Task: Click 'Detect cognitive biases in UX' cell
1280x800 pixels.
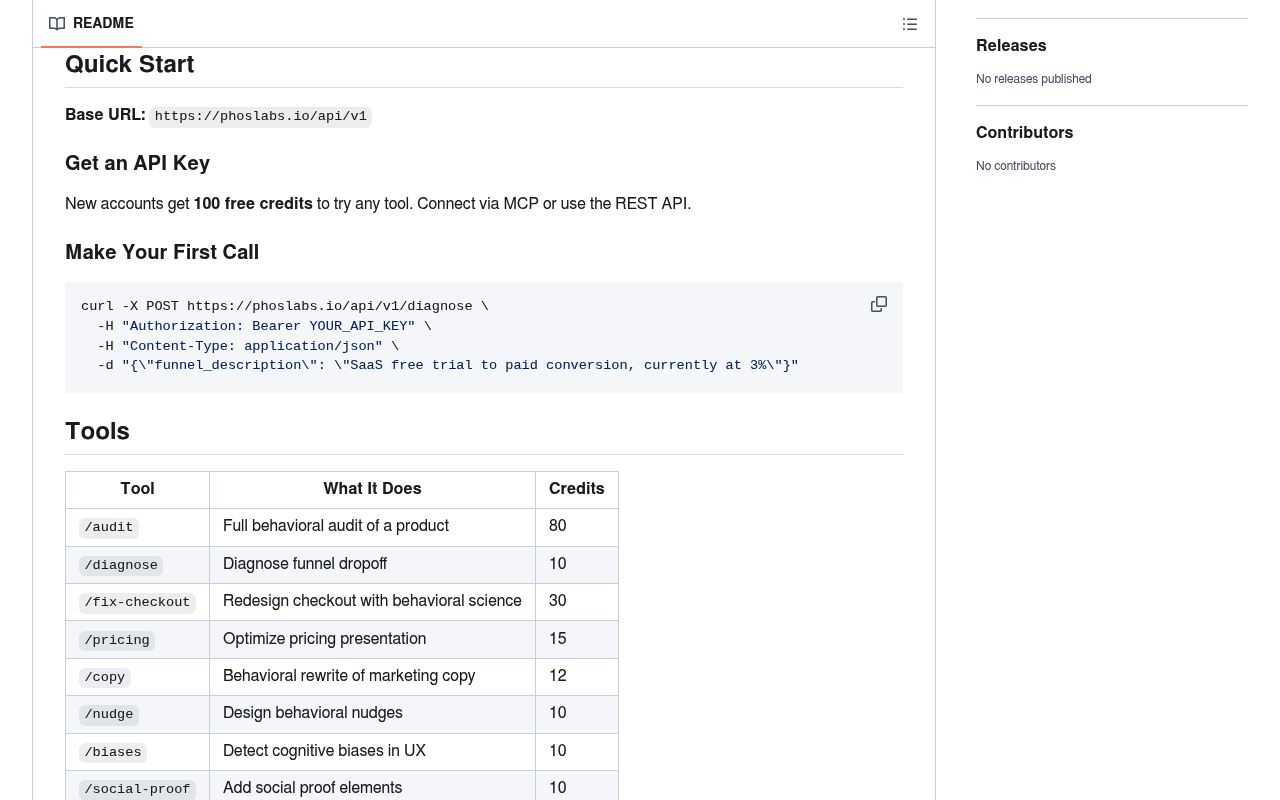Action: tap(372, 752)
